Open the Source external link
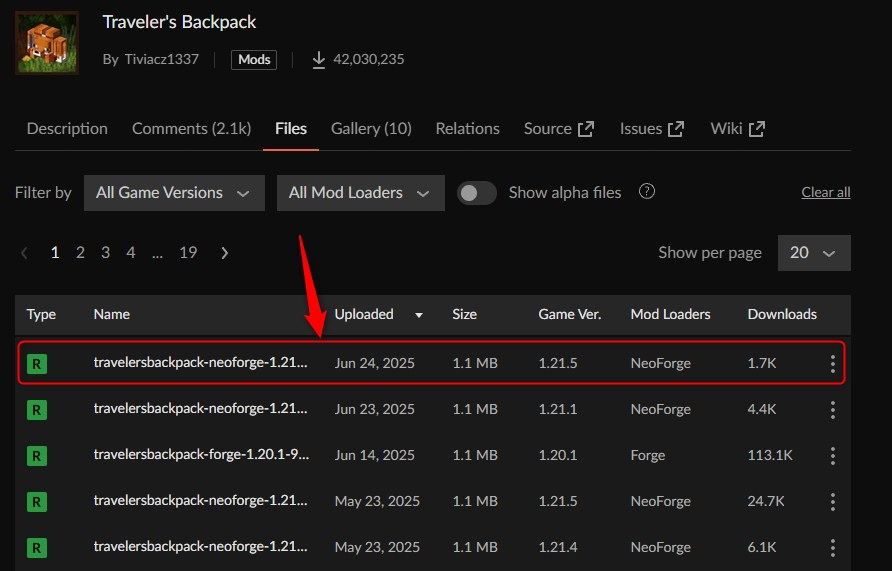The width and height of the screenshot is (892, 571). [x=559, y=129]
